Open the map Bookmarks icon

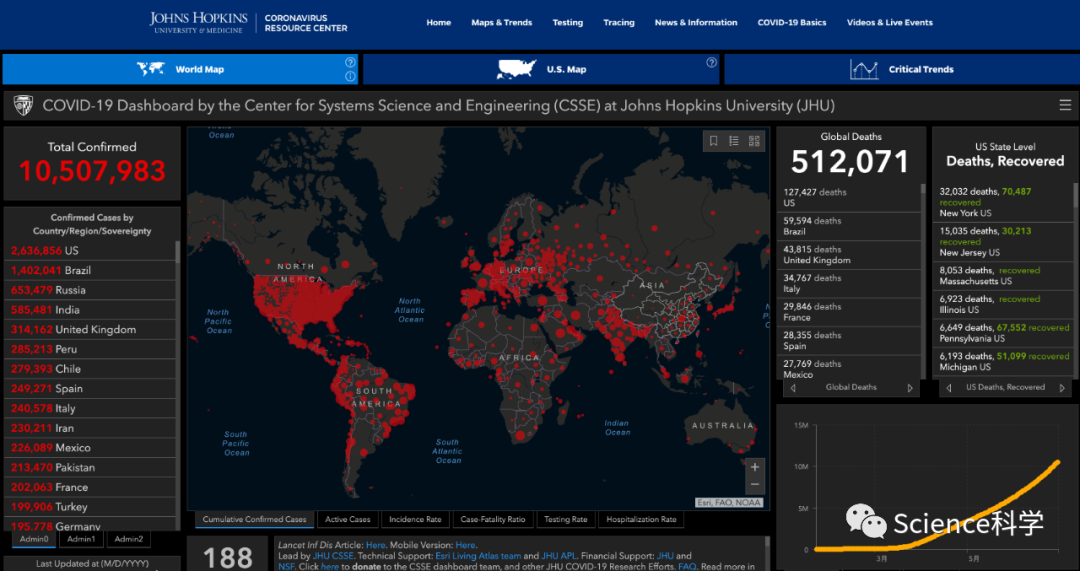(x=714, y=141)
